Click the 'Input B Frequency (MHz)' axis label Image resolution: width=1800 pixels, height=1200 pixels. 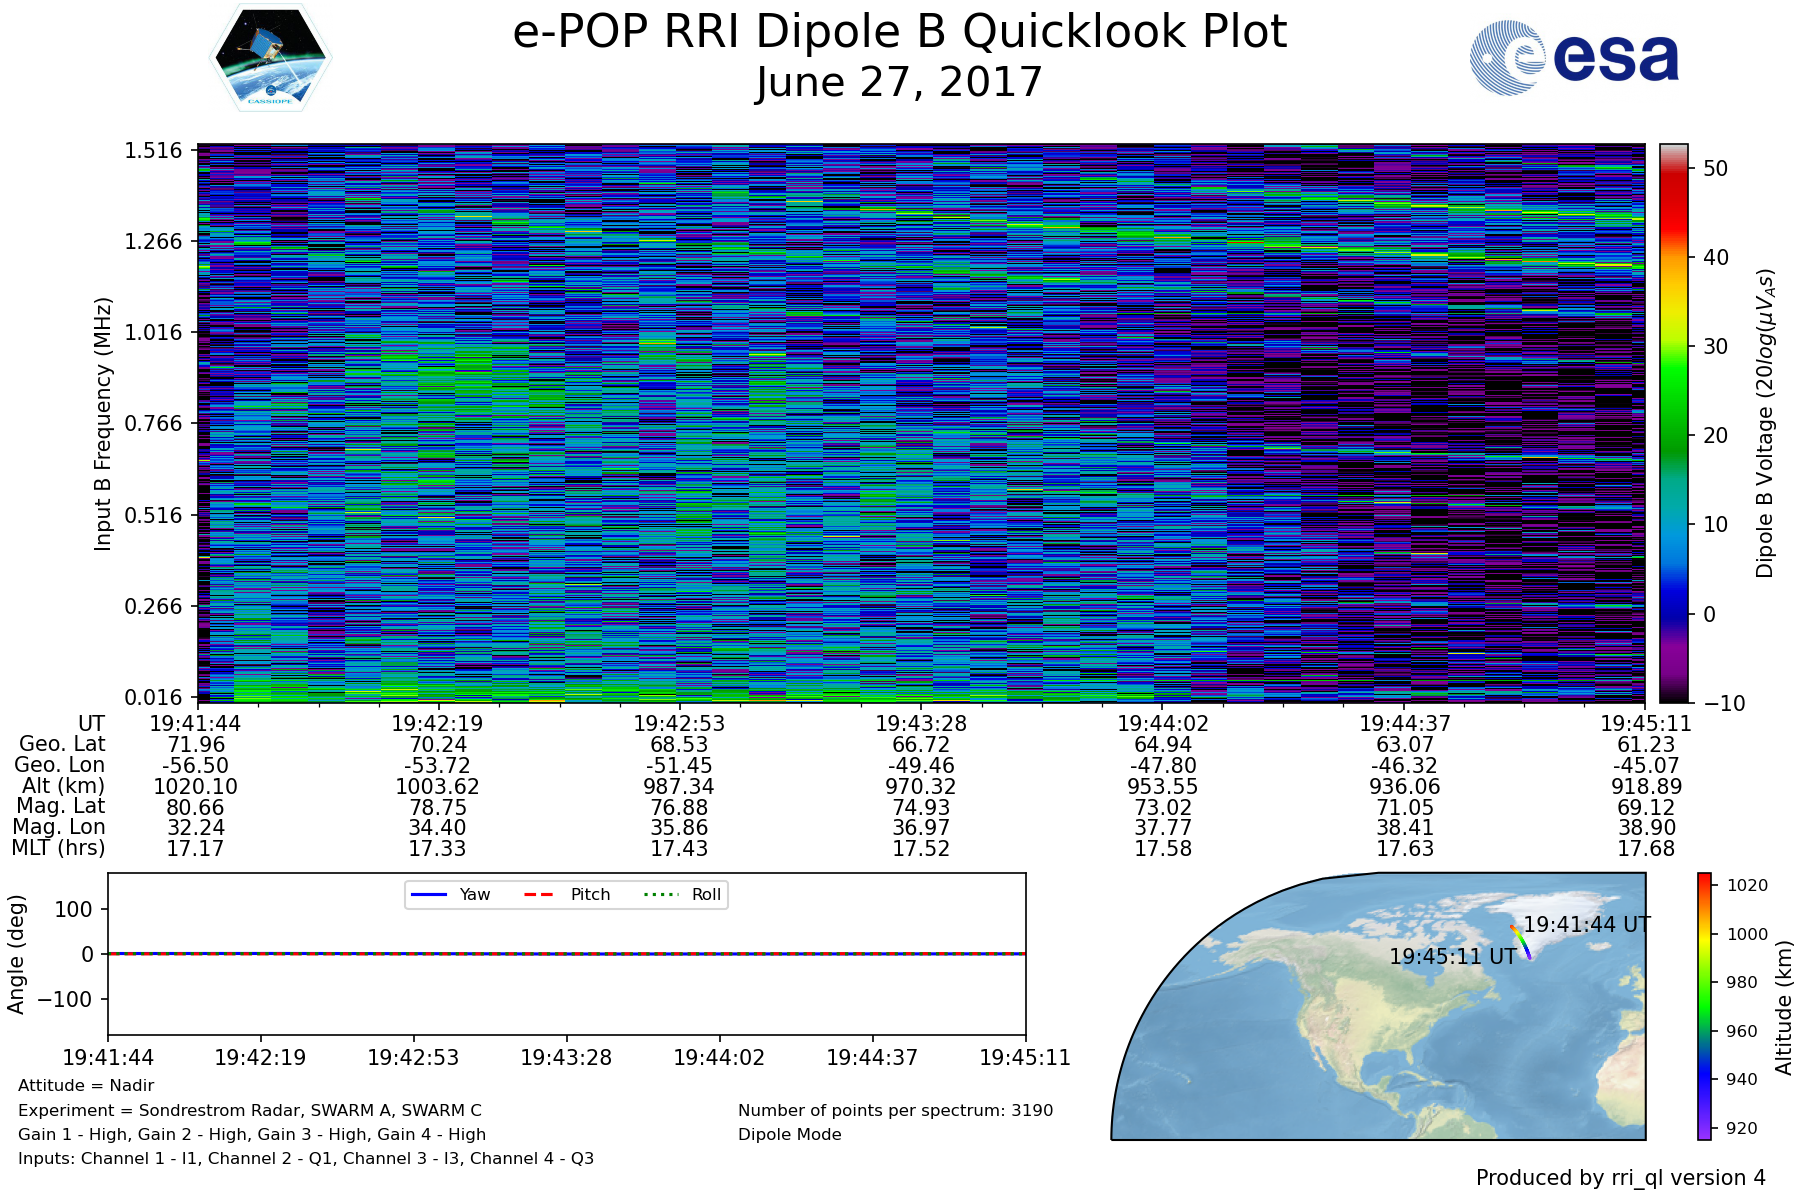103,423
